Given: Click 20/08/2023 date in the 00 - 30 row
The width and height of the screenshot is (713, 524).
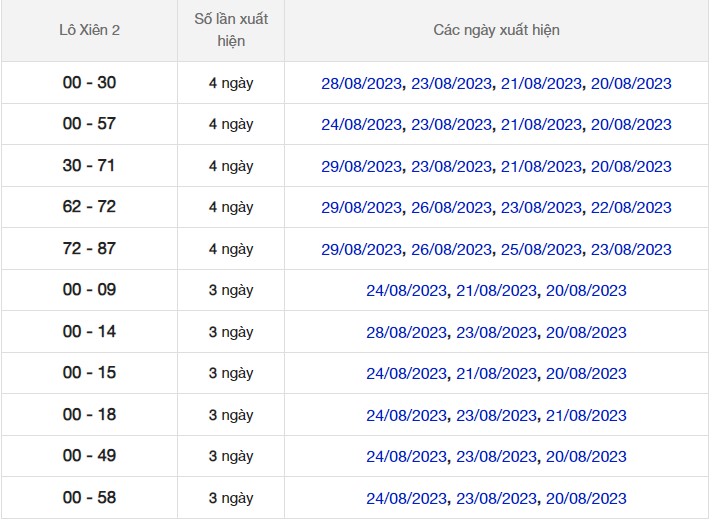Looking at the screenshot, I should click(x=631, y=83).
